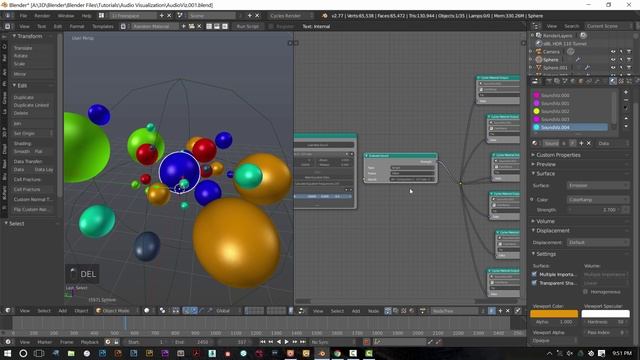Open the Render menu in the Info header
Viewport: 640px width, 360px height.
(42, 16)
